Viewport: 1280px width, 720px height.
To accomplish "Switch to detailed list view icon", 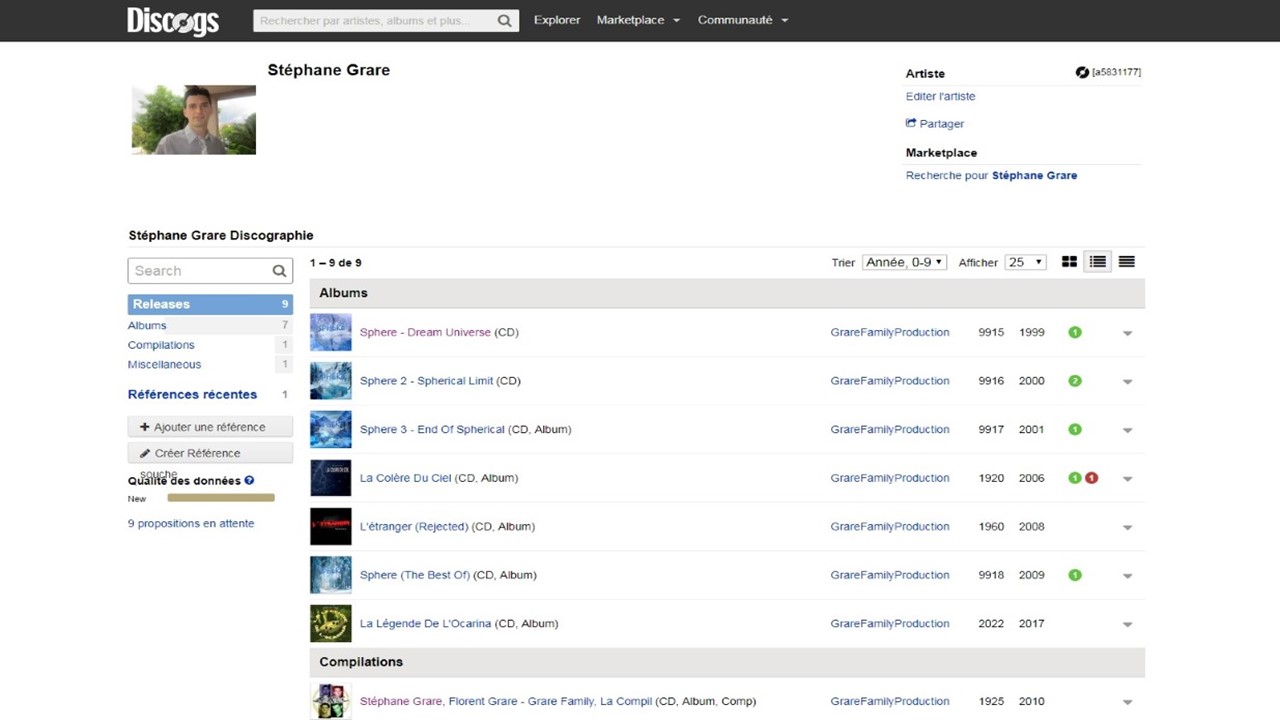I will click(1098, 262).
